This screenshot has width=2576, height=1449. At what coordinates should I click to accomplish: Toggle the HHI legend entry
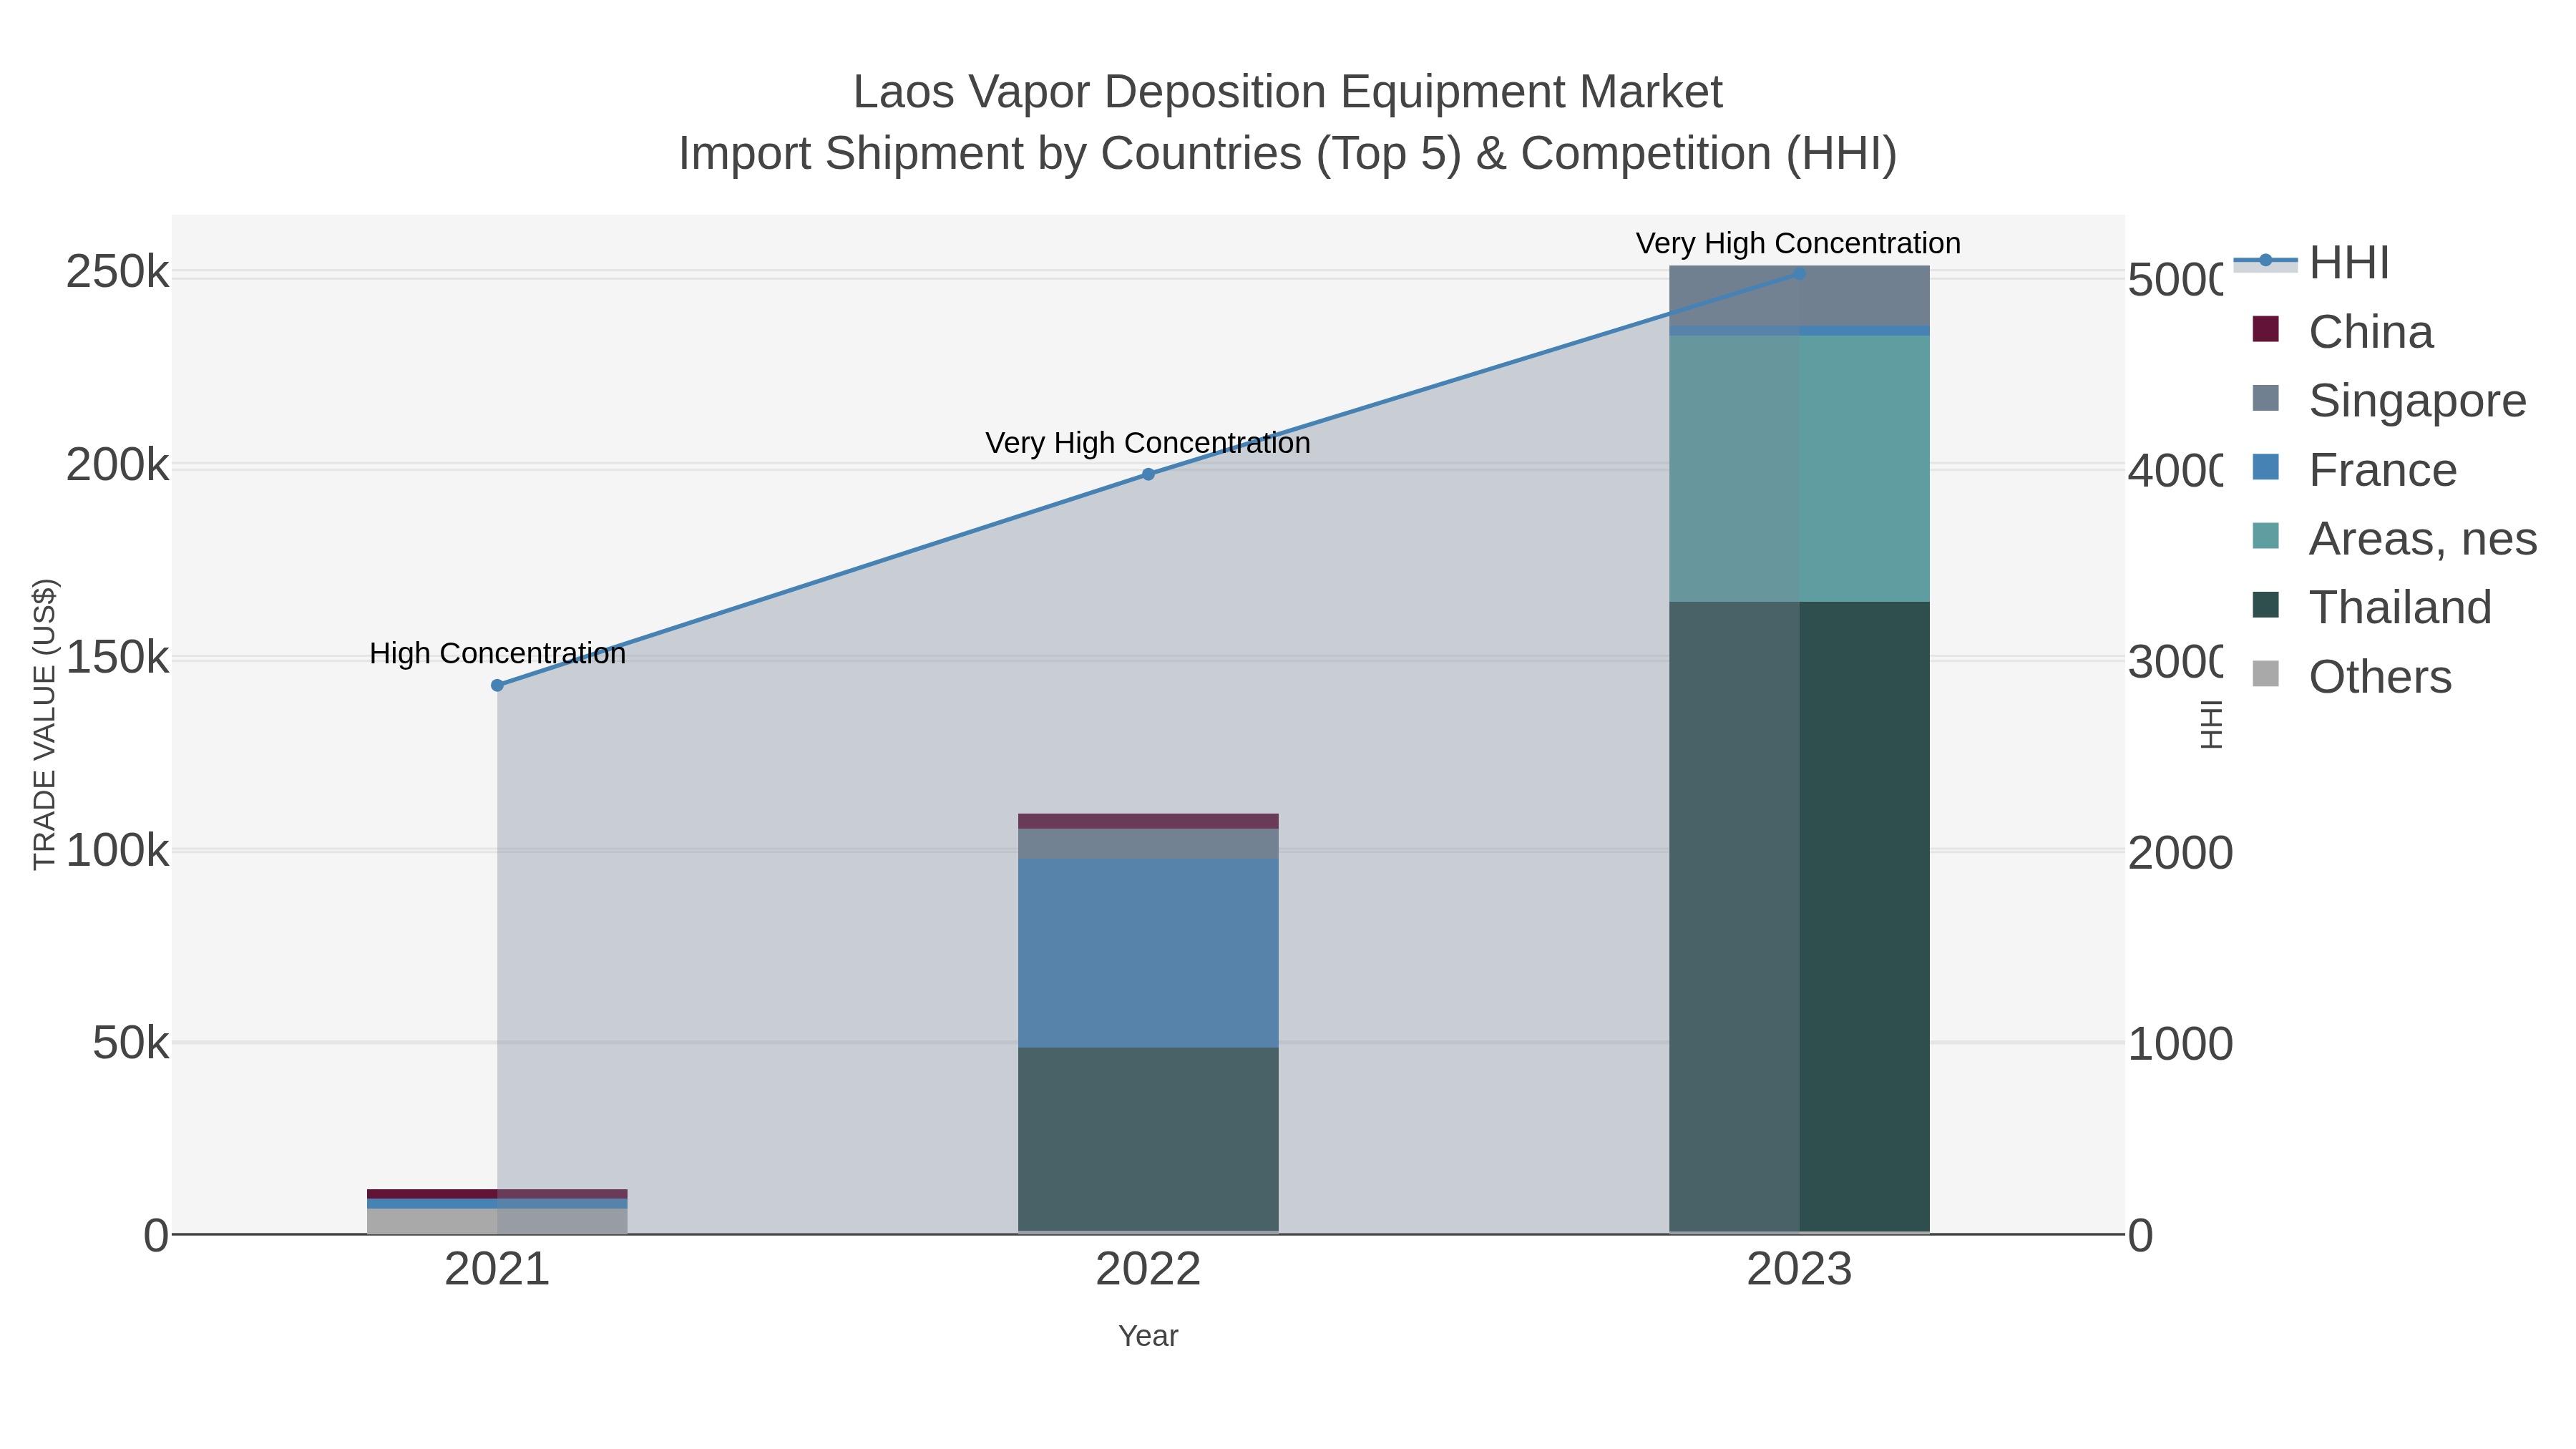click(x=2312, y=262)
